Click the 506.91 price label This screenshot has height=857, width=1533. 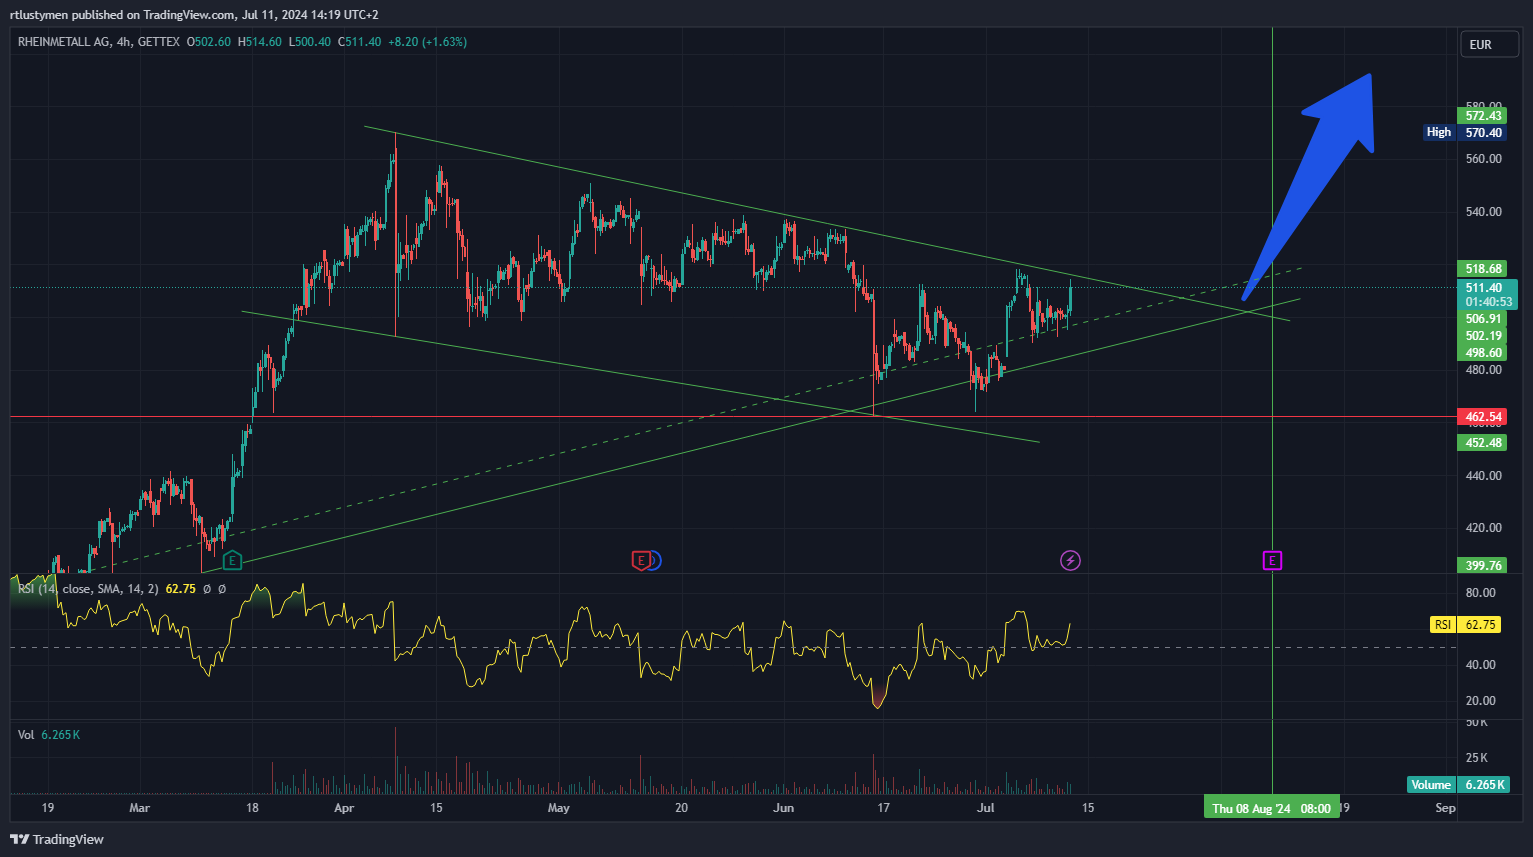(1483, 319)
